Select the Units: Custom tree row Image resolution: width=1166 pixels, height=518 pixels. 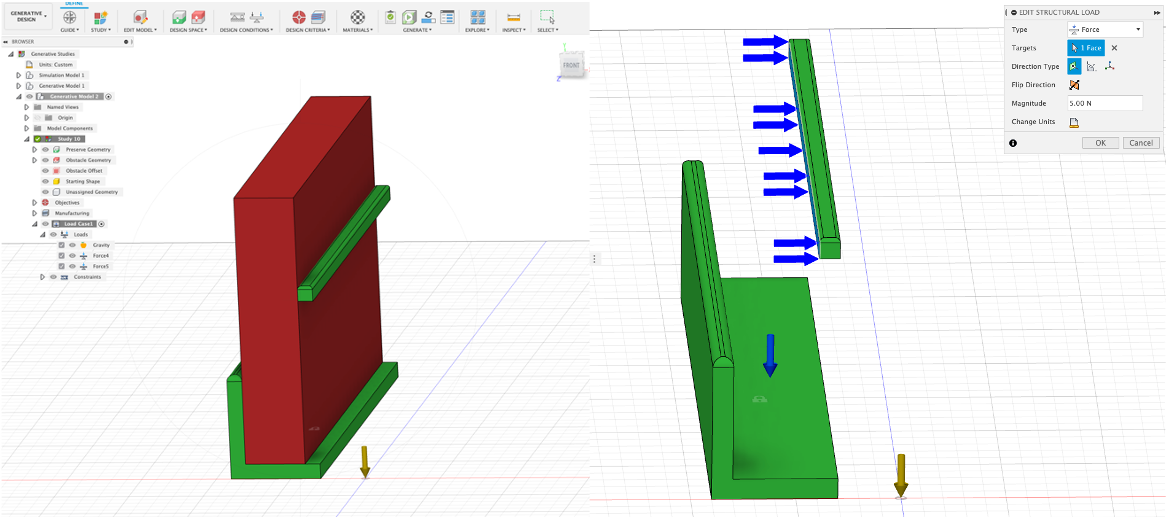pos(51,65)
